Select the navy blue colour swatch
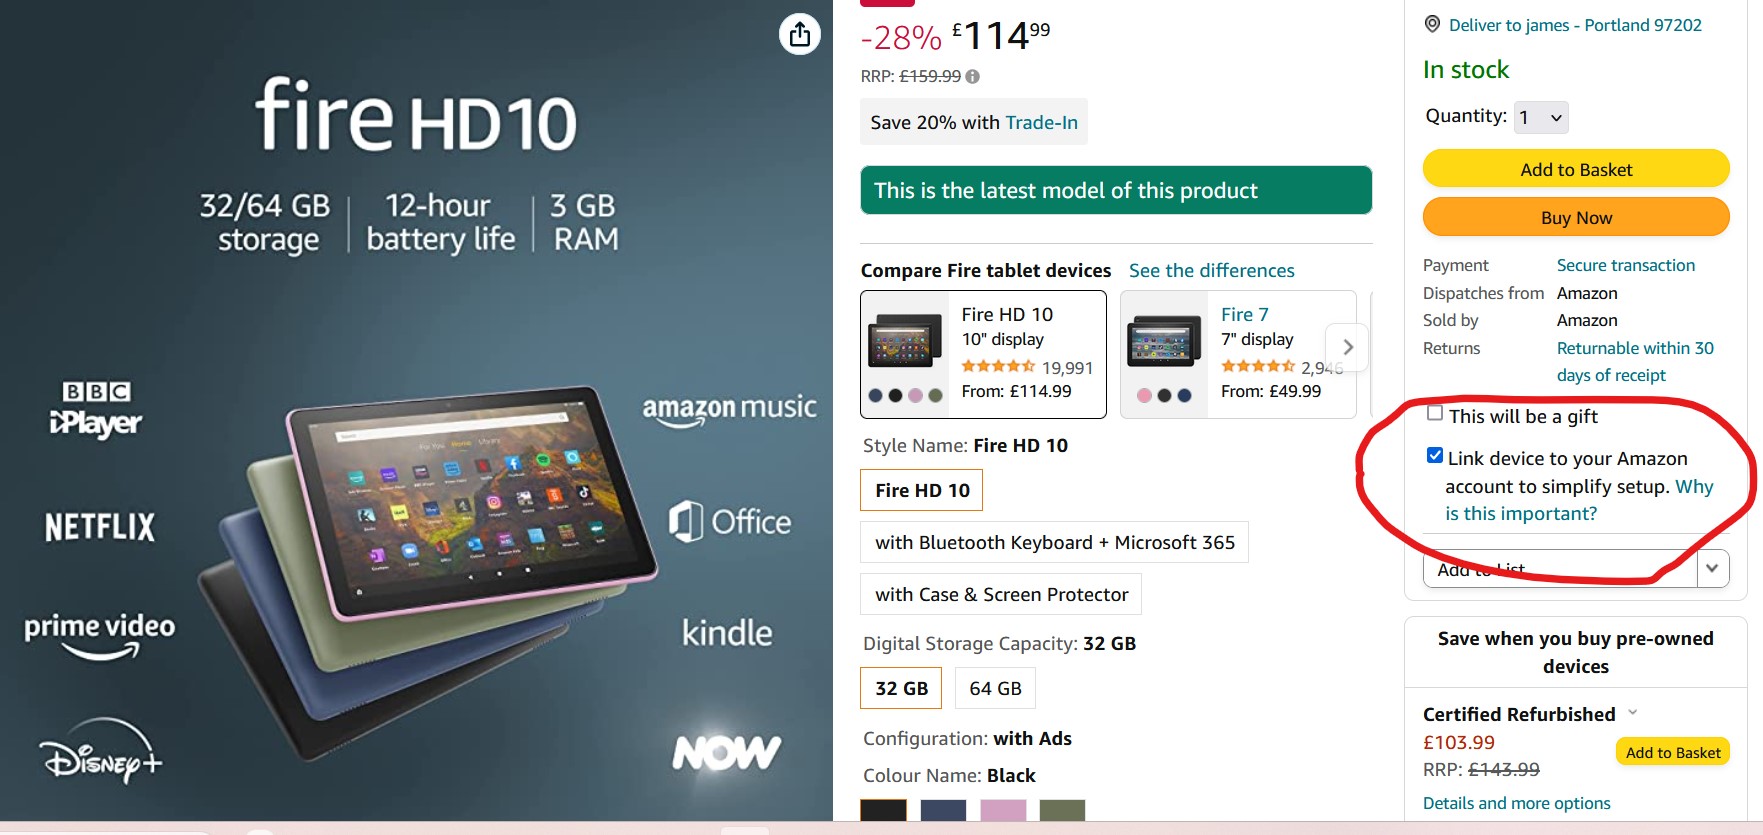Screen dimensions: 1763x835 [943, 810]
